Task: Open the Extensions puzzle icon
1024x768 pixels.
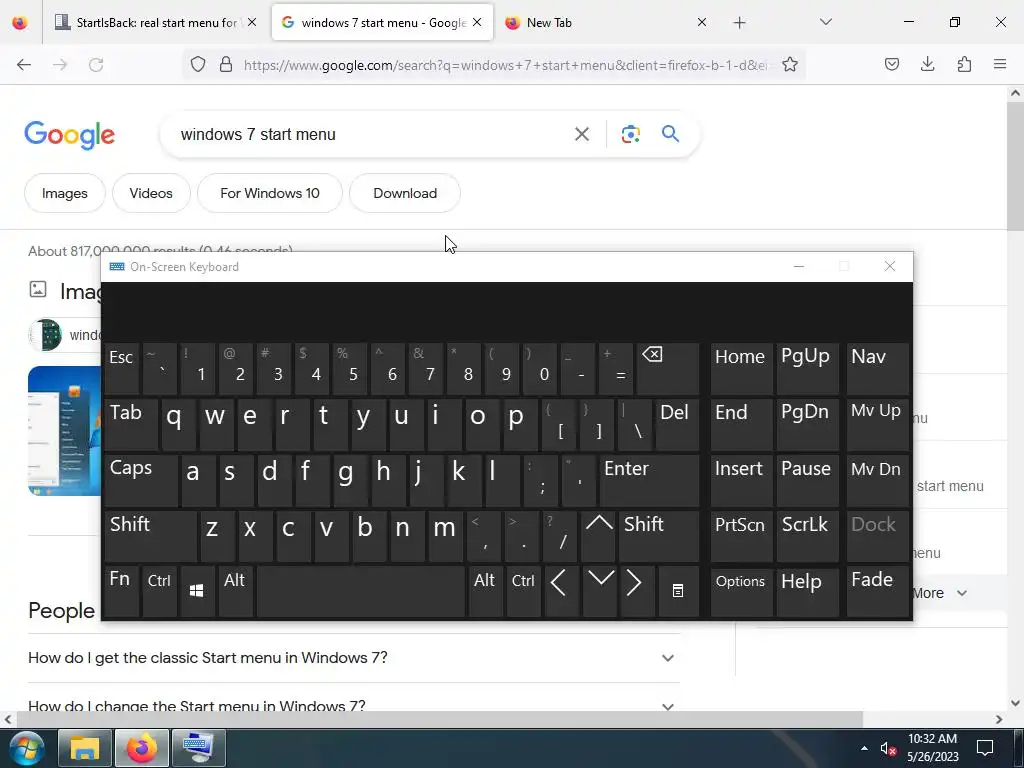Action: [964, 64]
